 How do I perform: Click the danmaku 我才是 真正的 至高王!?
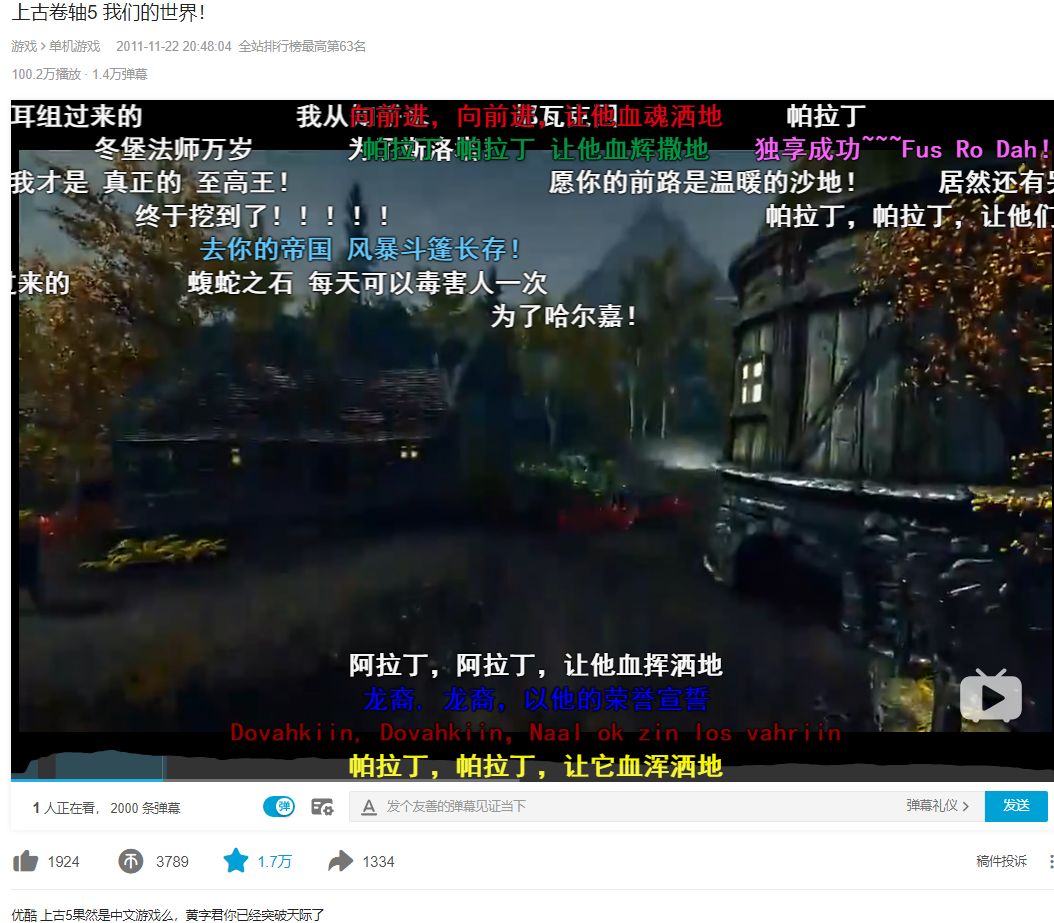[x=150, y=182]
